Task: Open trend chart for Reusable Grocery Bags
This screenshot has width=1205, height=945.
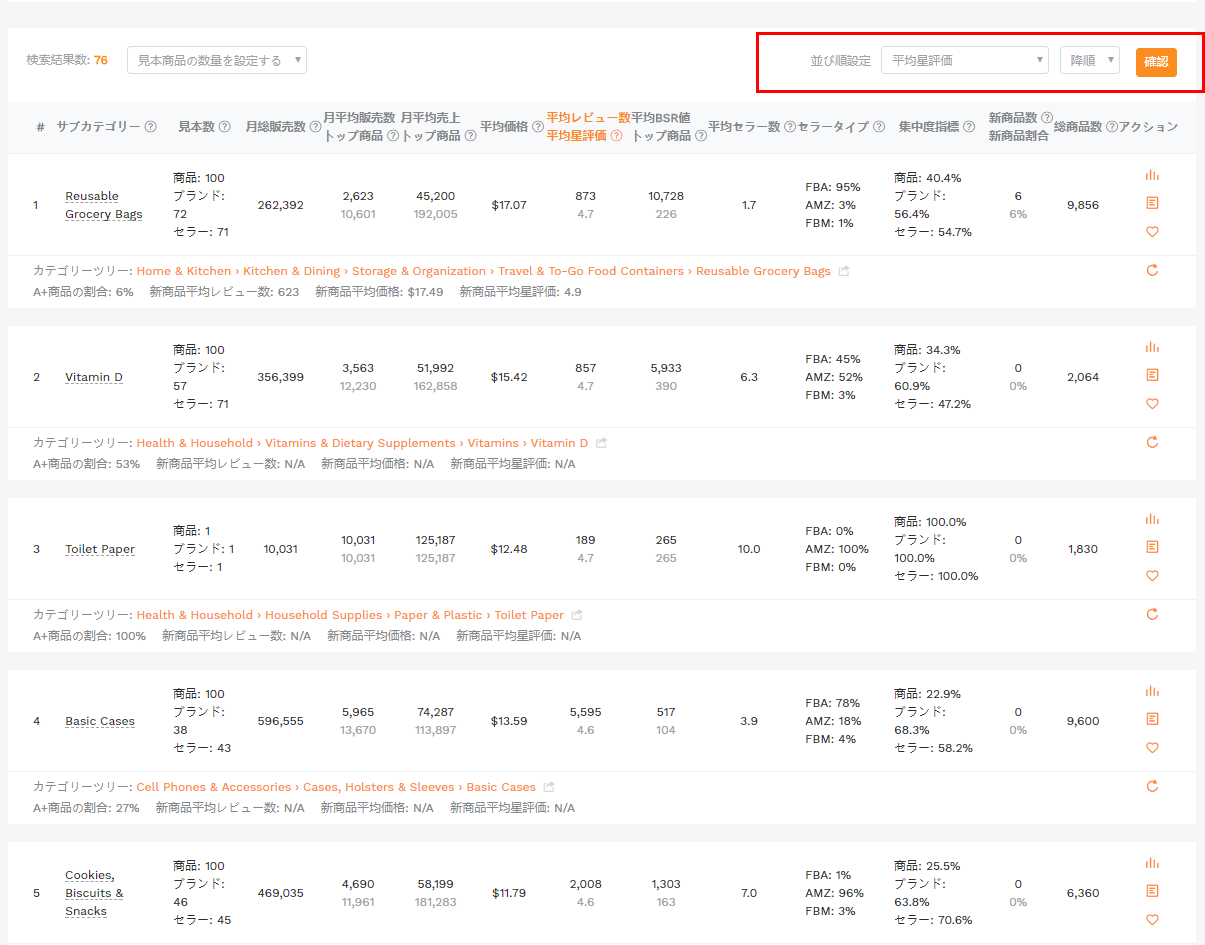Action: click(1152, 175)
